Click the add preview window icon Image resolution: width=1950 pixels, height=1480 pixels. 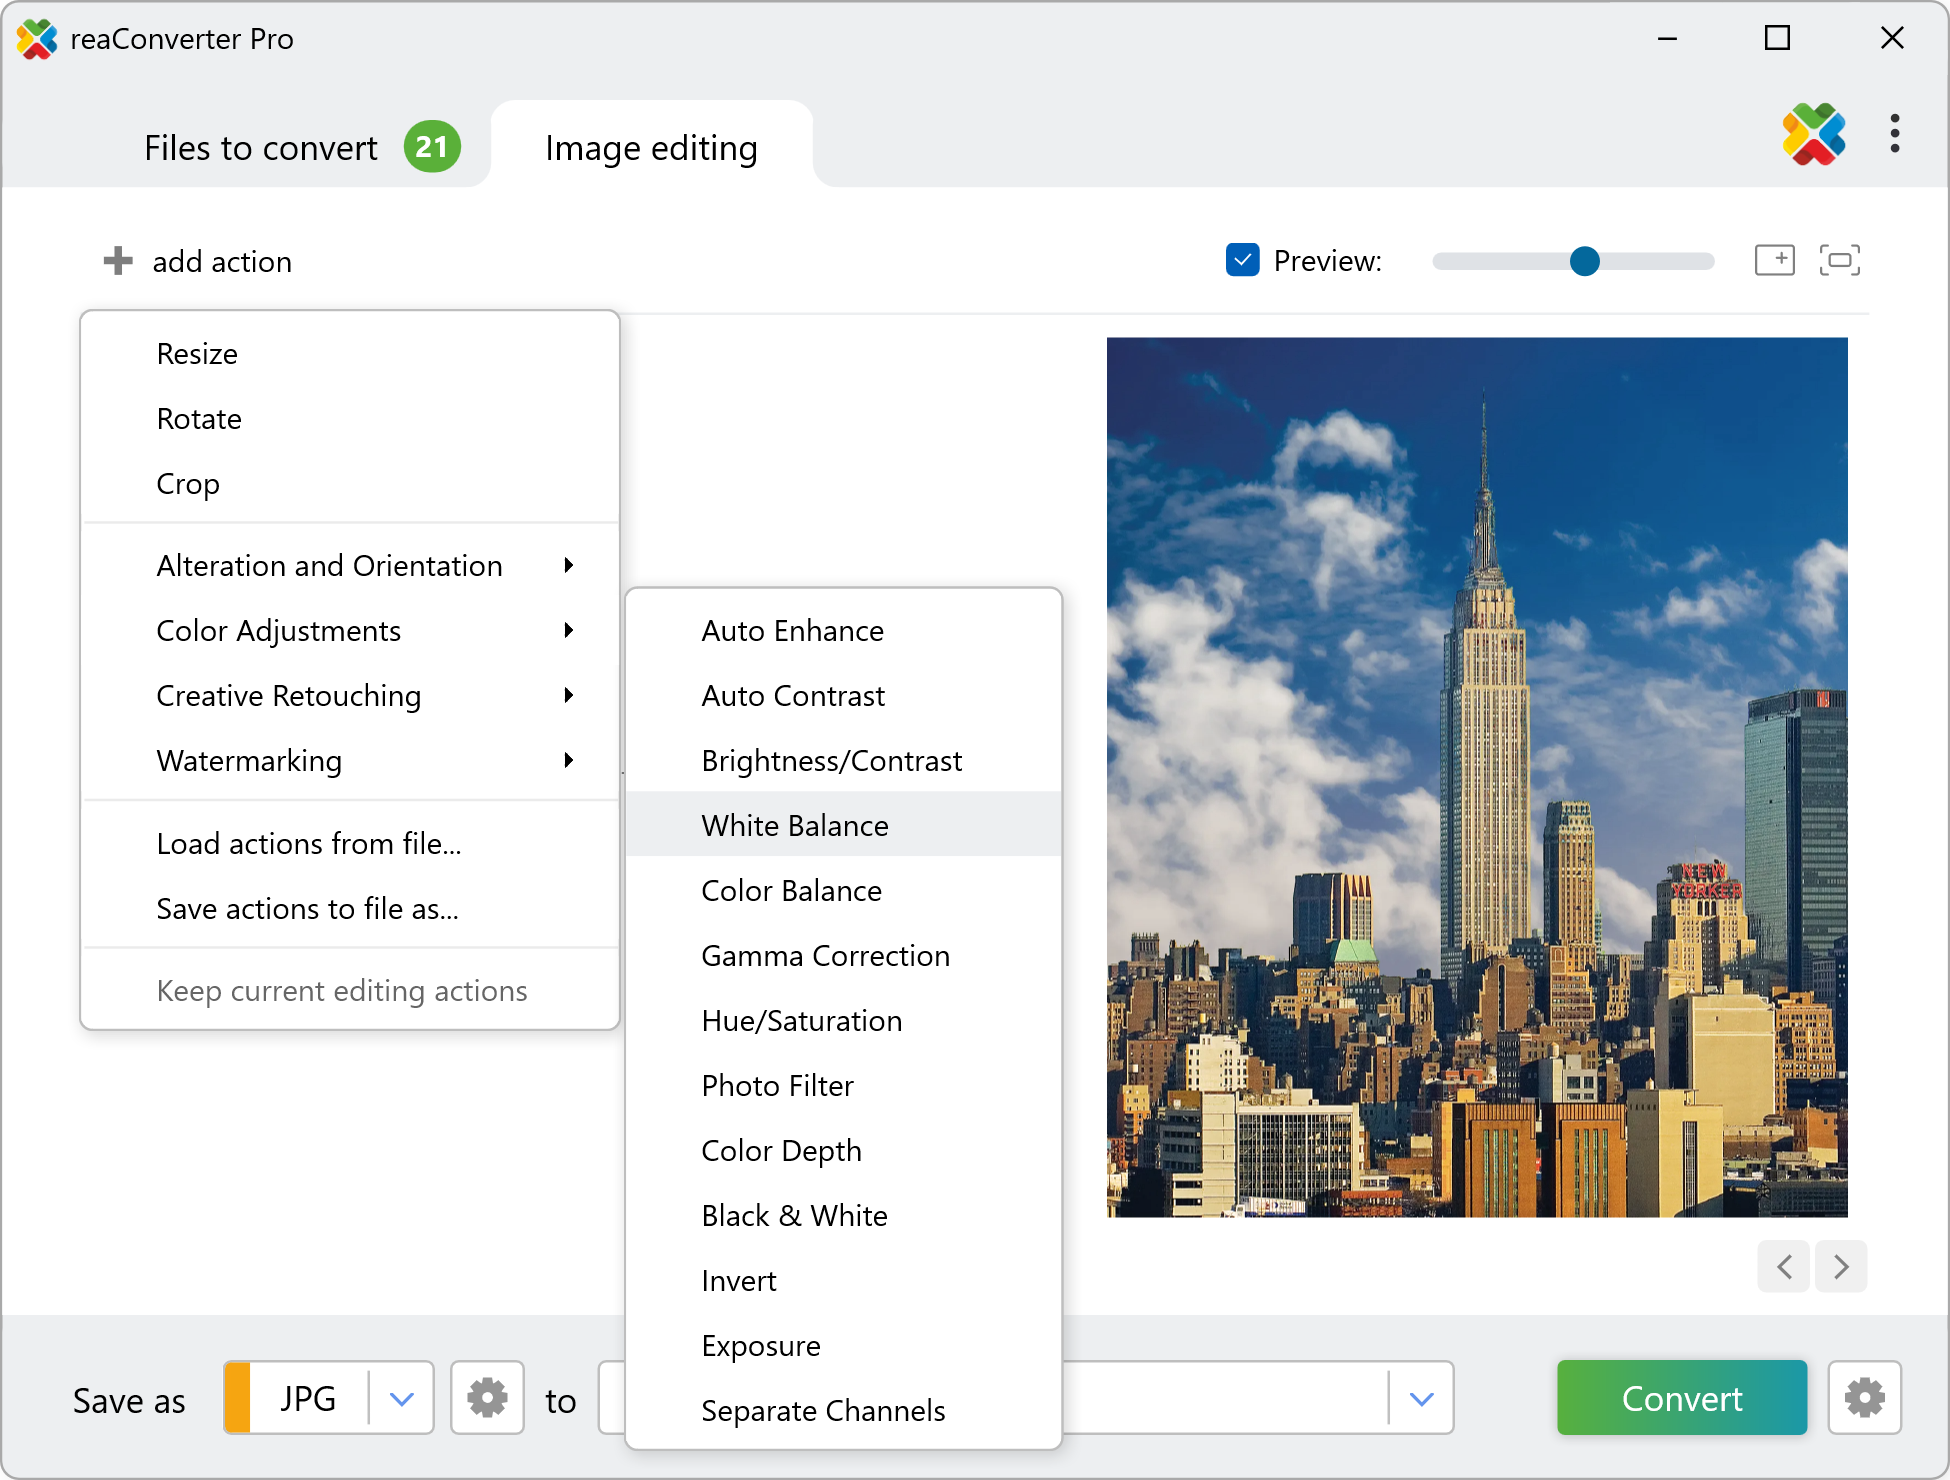[x=1774, y=261]
